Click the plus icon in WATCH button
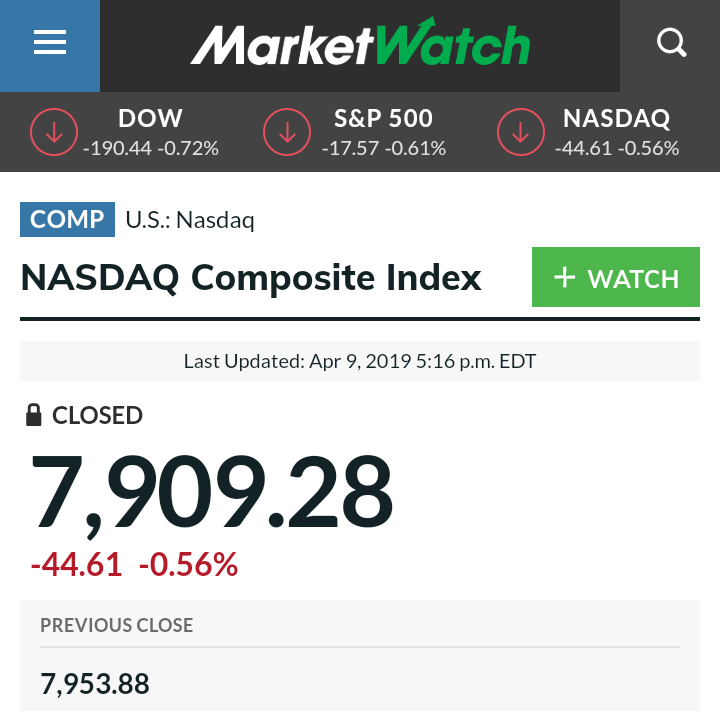The height and width of the screenshot is (711, 720). 564,277
